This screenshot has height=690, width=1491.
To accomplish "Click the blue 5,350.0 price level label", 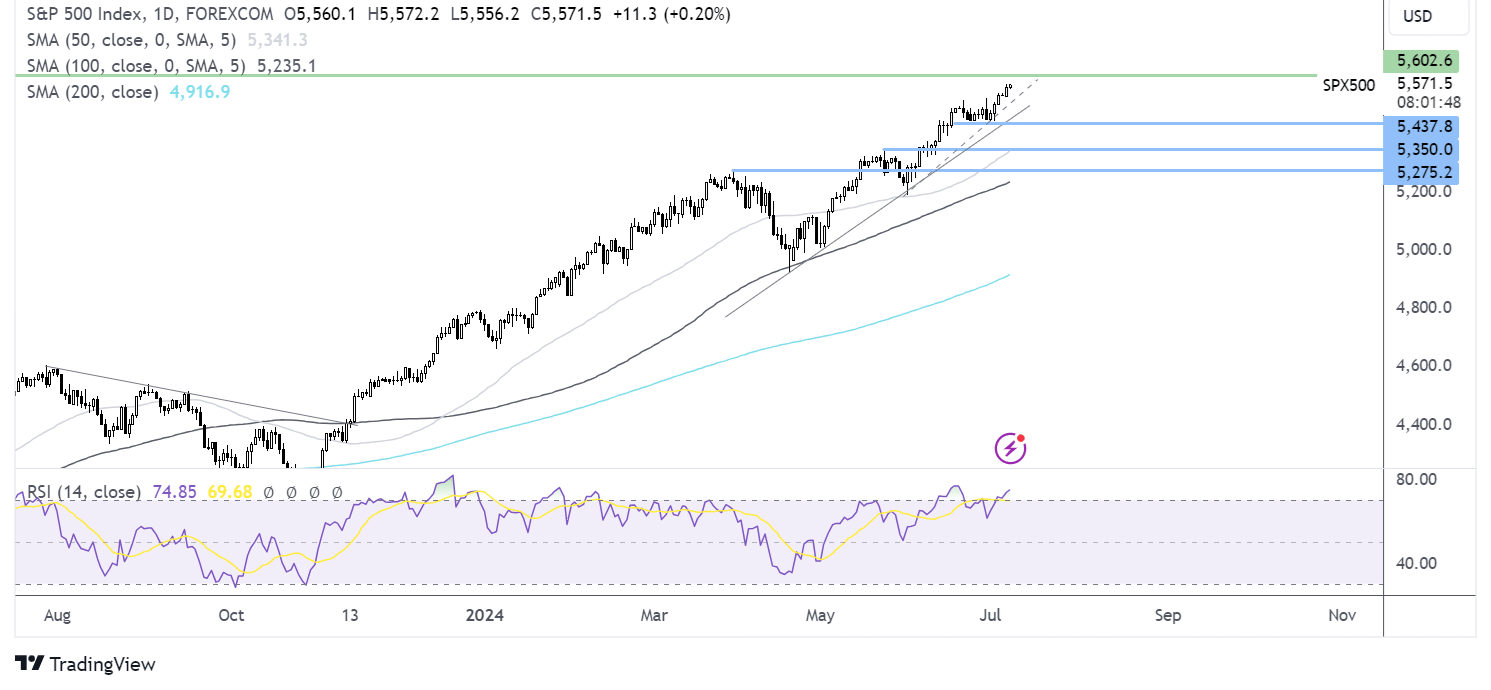I will (1419, 150).
